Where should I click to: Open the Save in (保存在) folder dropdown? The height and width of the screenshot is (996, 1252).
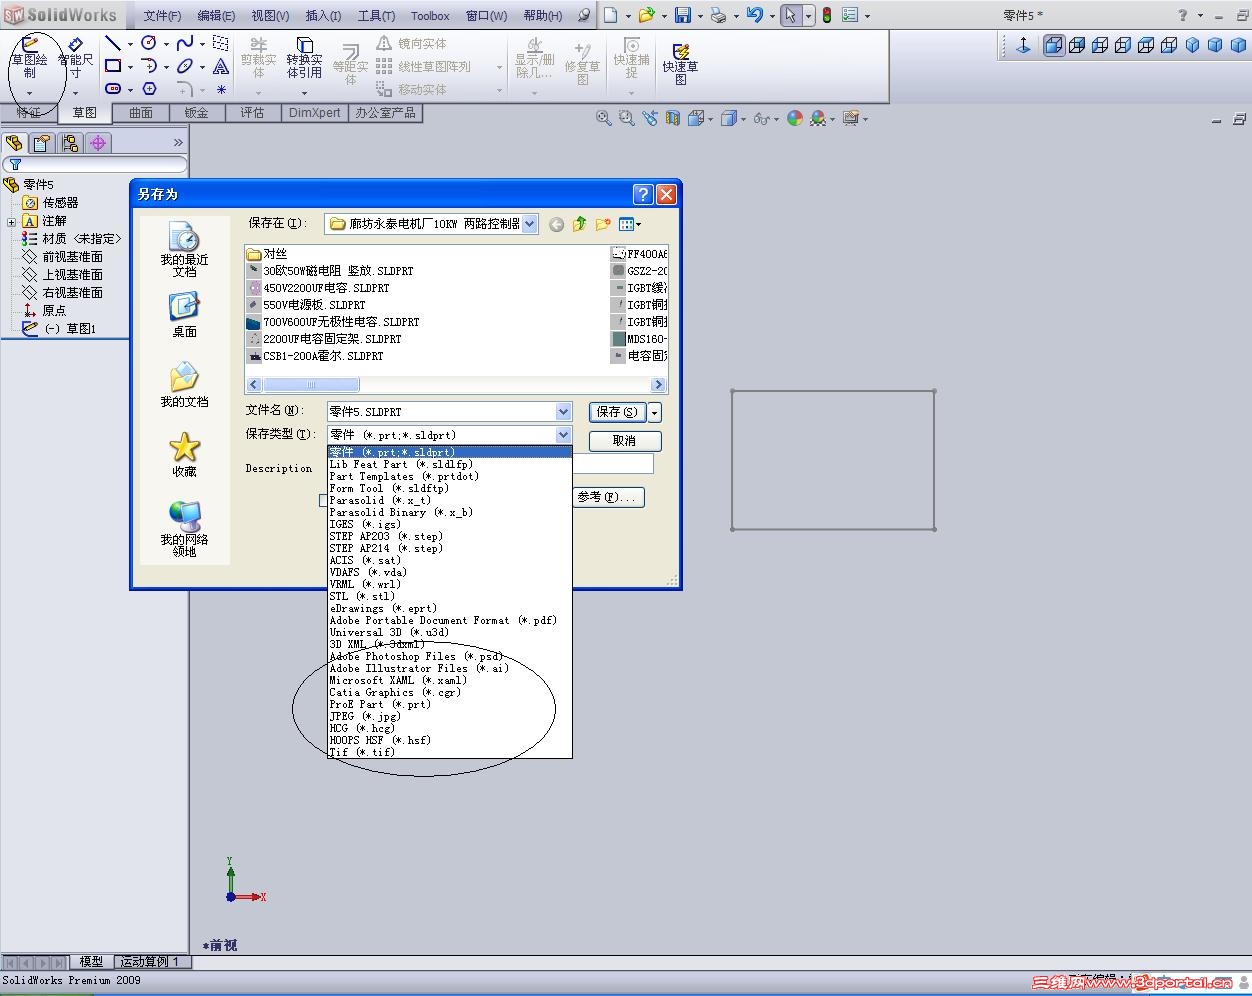(x=530, y=224)
